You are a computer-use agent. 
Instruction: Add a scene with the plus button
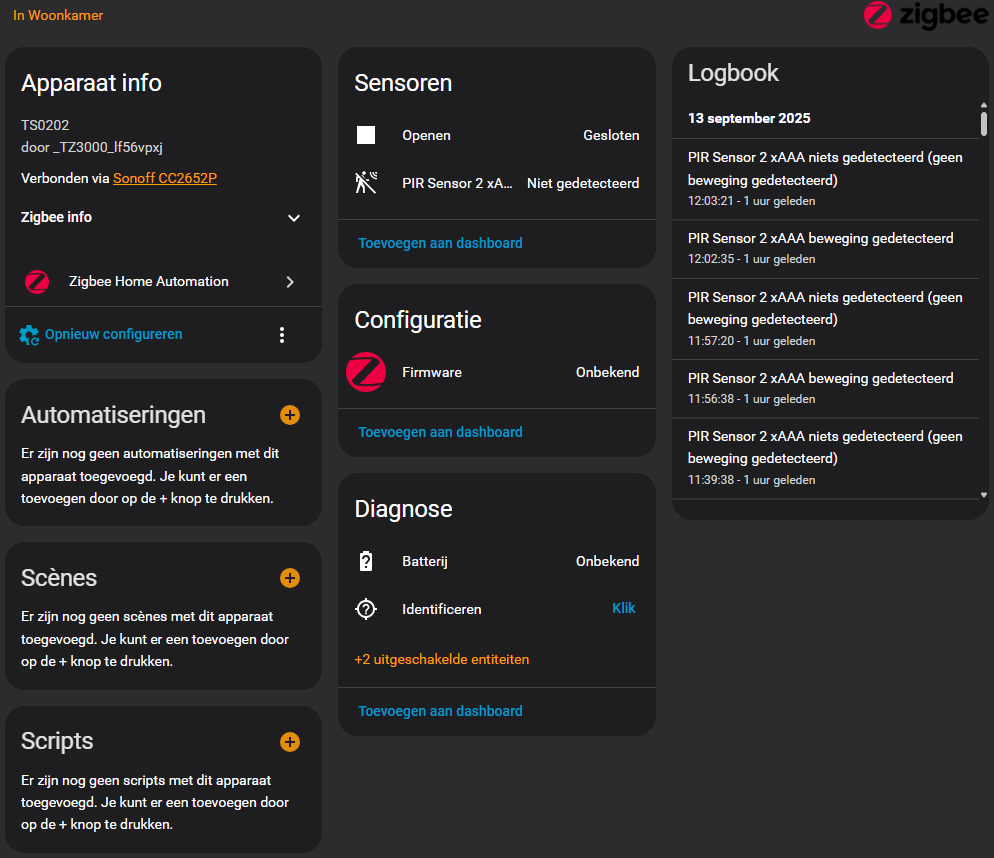pyautogui.click(x=289, y=578)
